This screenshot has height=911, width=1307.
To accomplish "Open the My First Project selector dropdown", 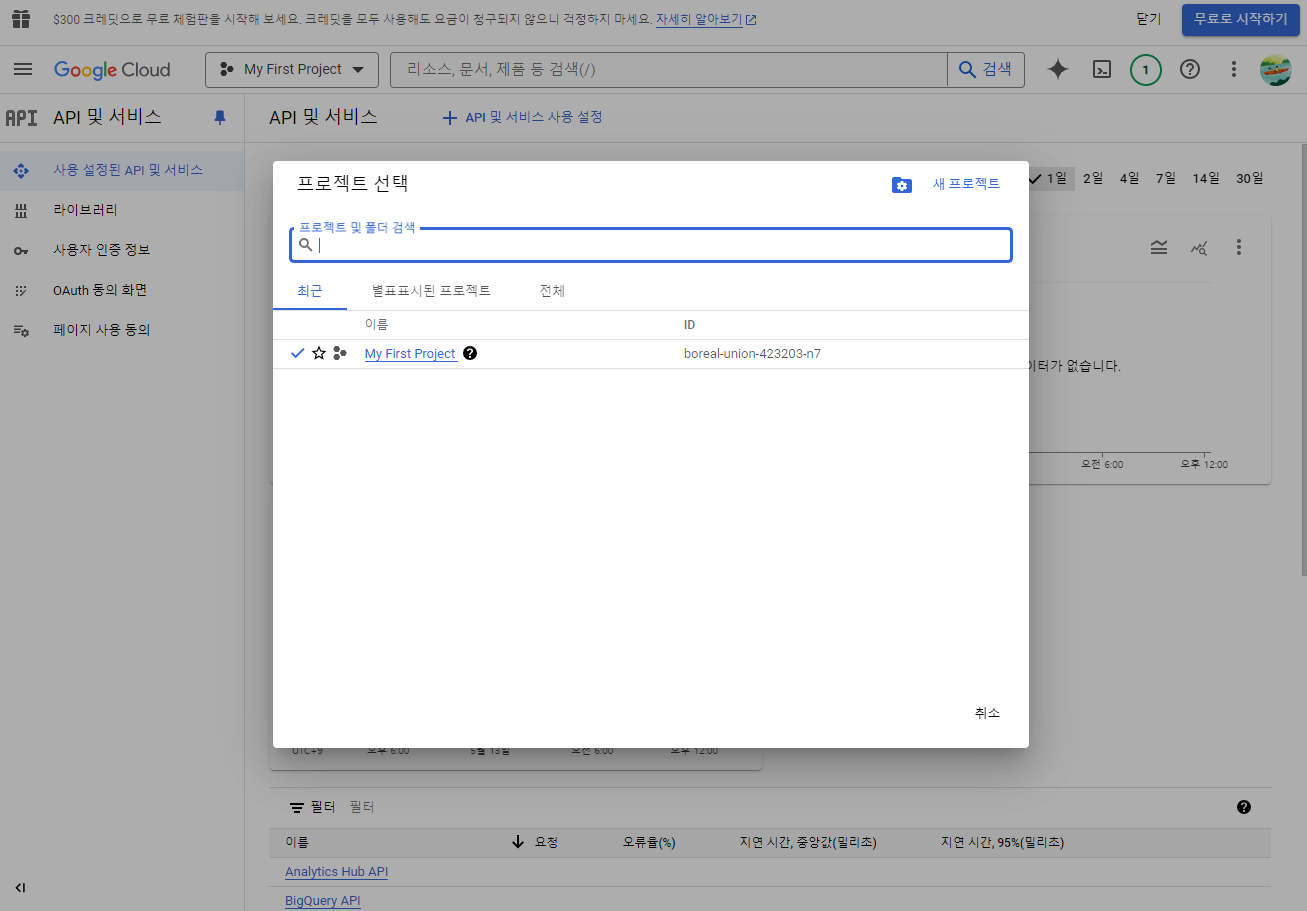I will tap(292, 69).
